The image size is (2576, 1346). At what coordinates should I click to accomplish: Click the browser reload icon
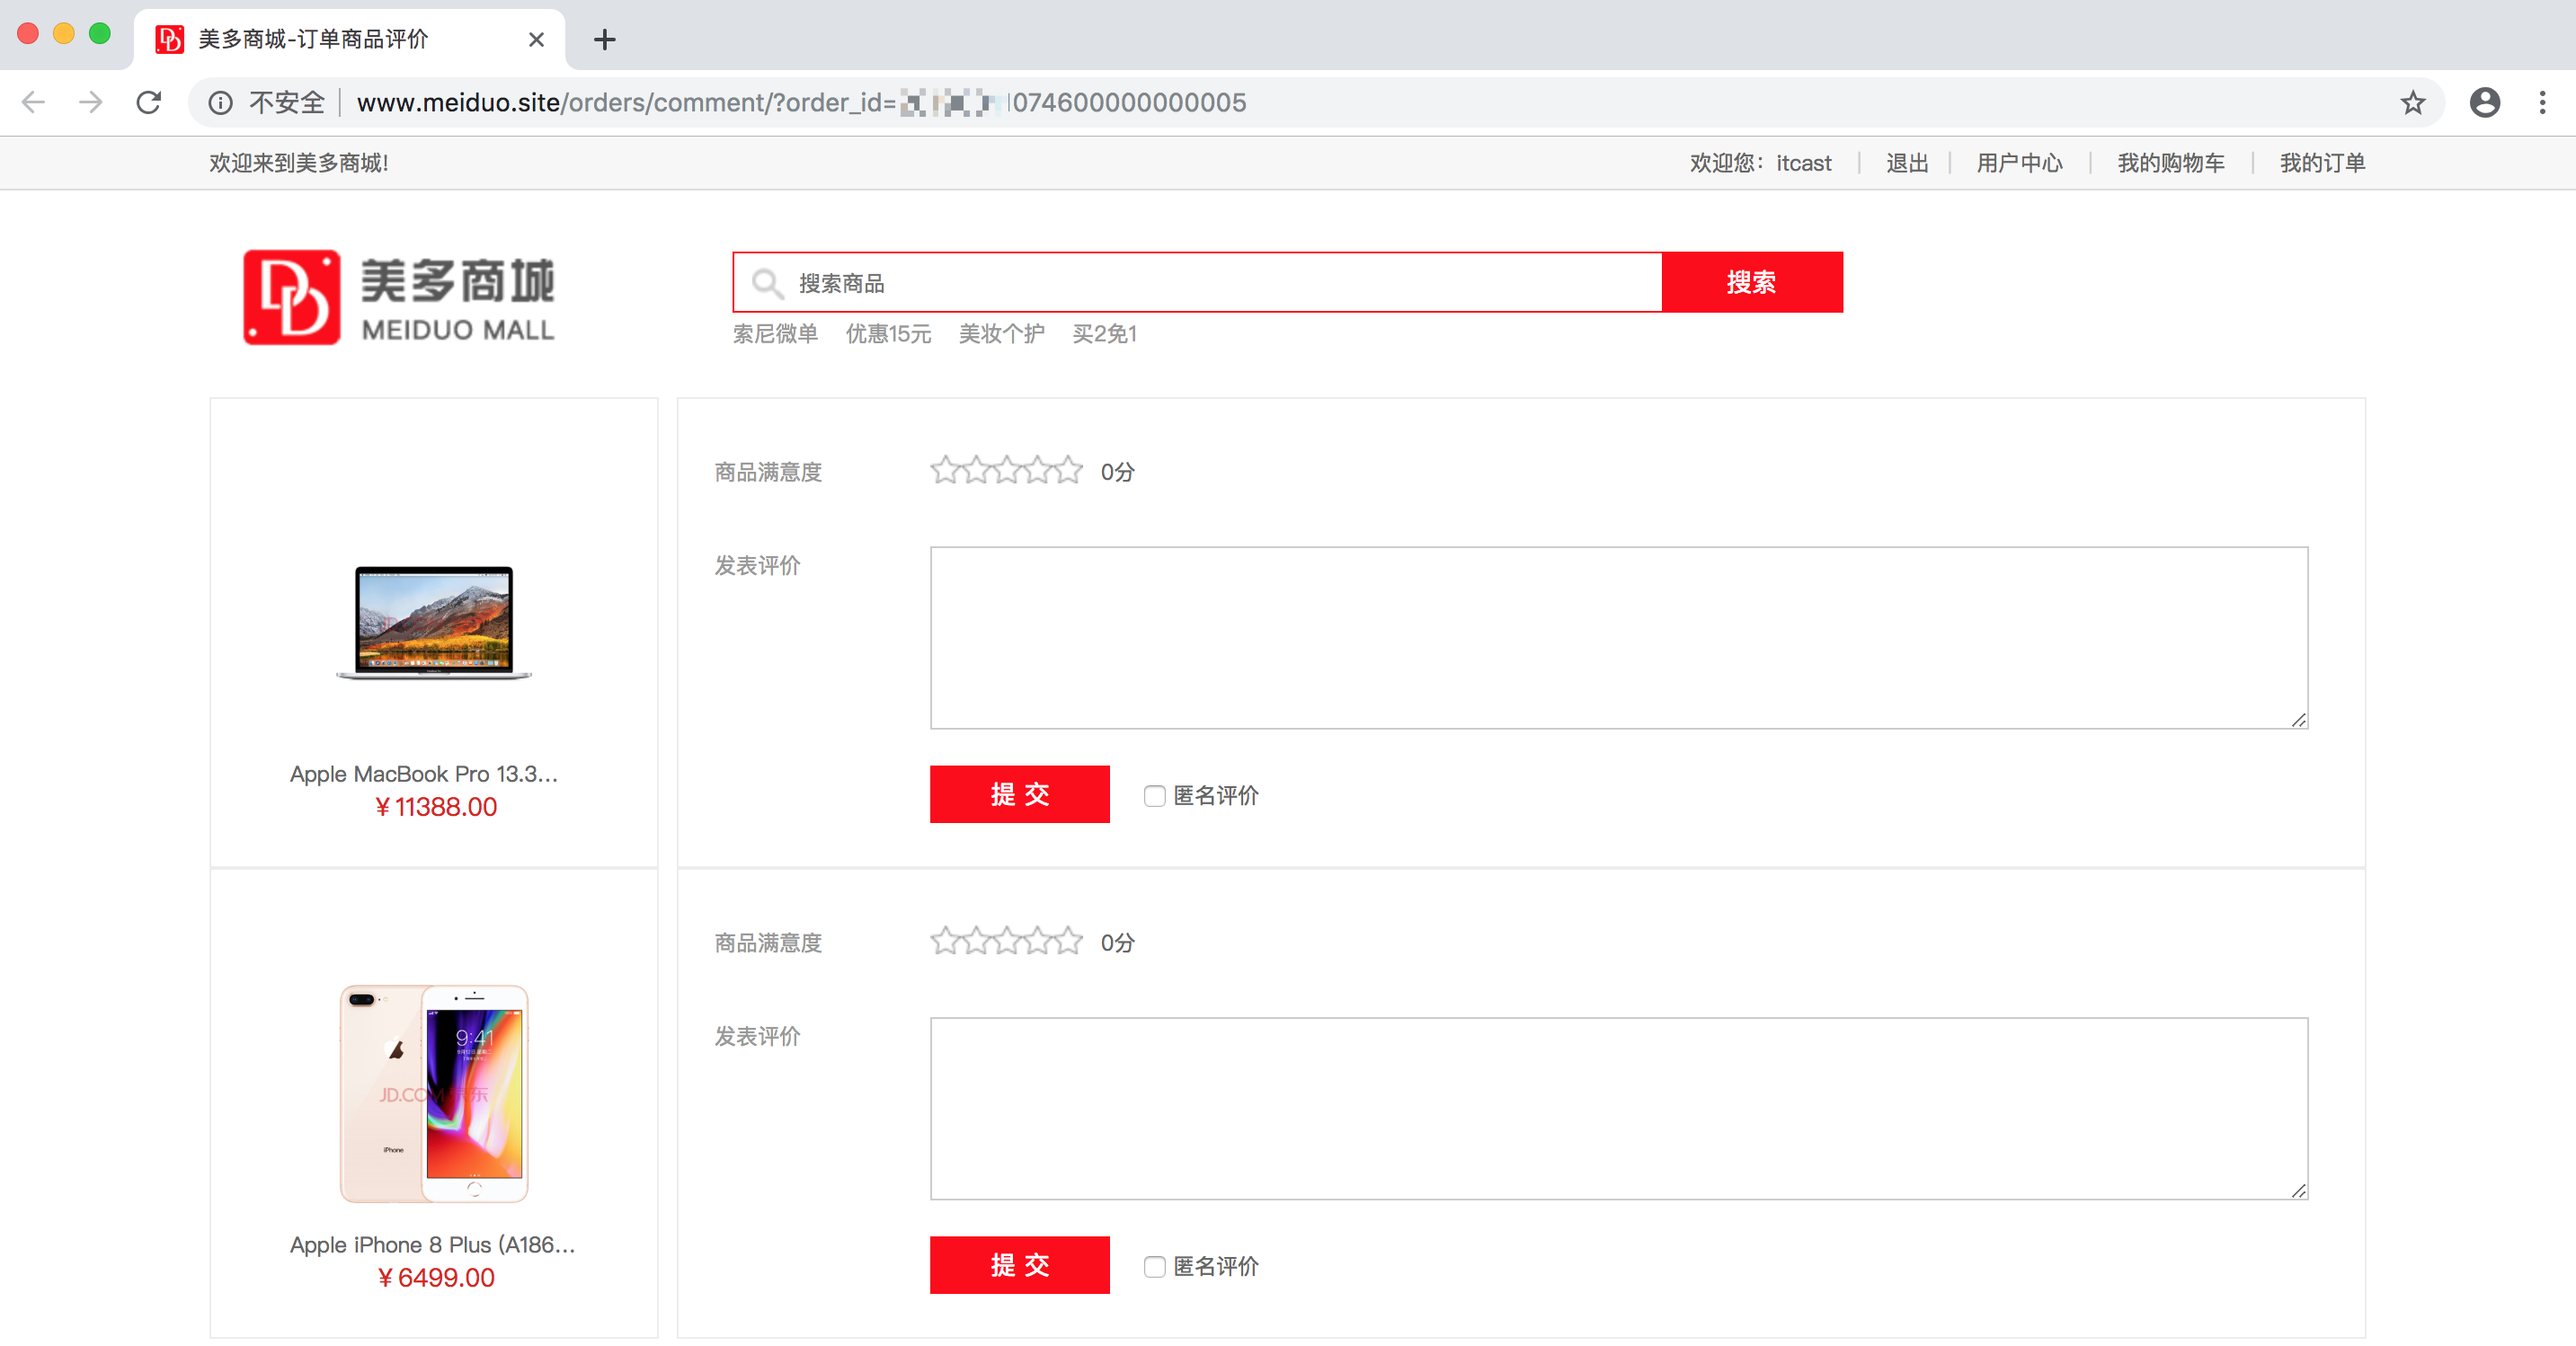click(149, 102)
